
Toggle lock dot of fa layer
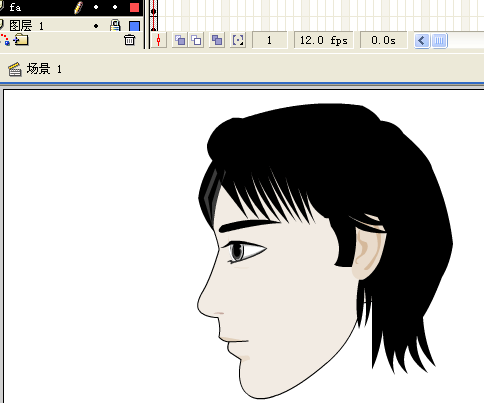(115, 7)
